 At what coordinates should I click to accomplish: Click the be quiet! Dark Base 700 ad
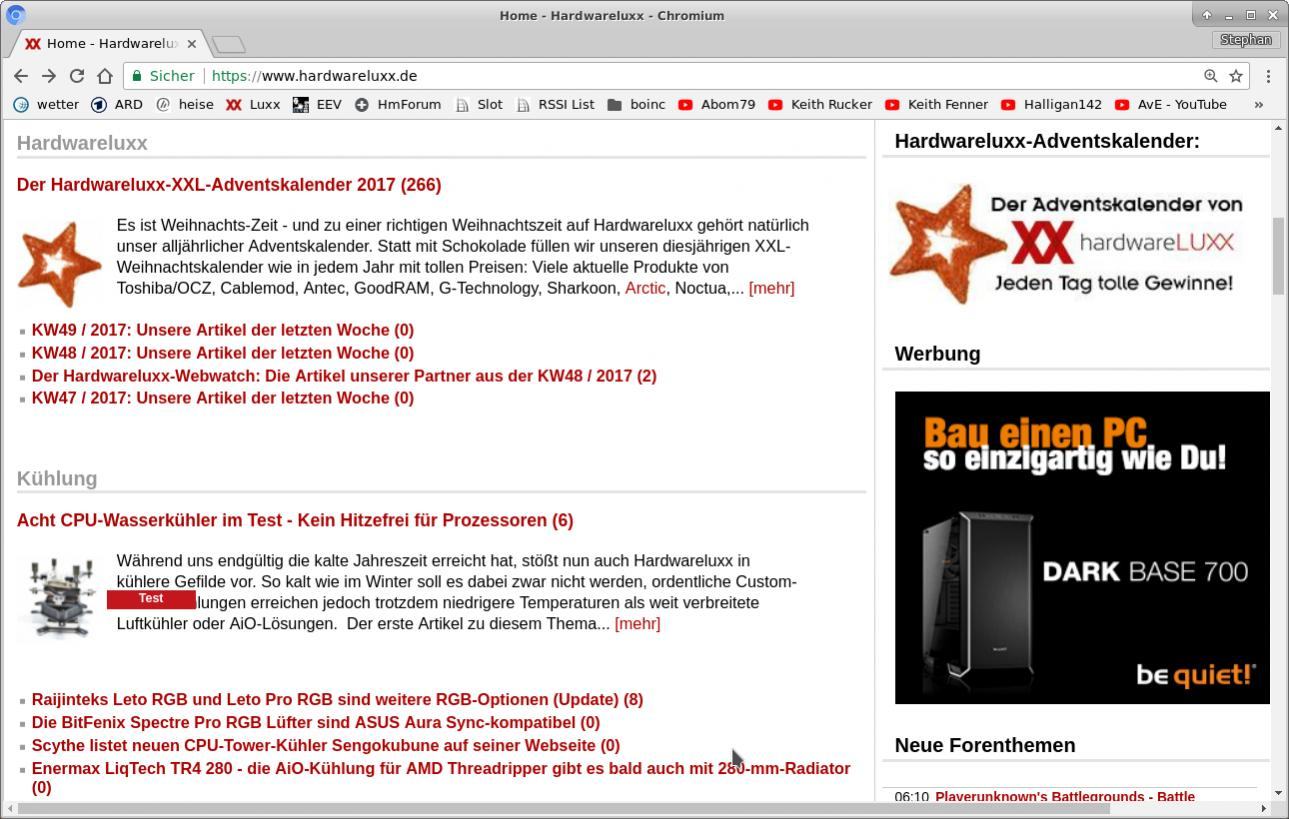(1082, 548)
